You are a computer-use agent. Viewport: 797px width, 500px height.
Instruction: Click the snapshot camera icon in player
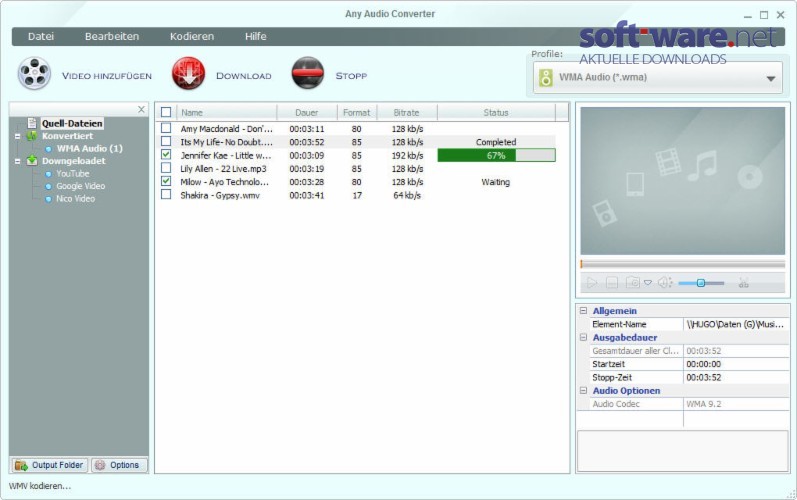tap(632, 283)
